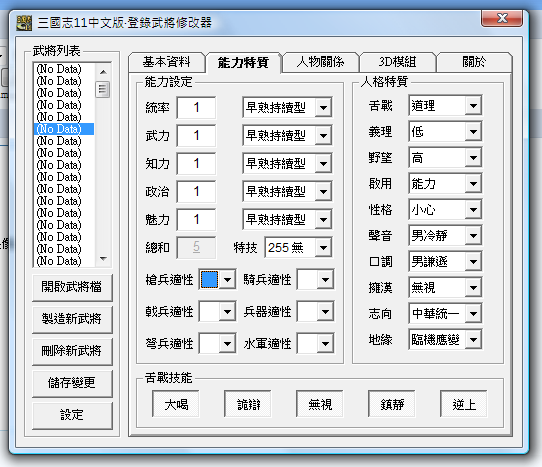Open the 志向 dropdown showing 中華統一
Screen dimensions: 542x467
445,314
